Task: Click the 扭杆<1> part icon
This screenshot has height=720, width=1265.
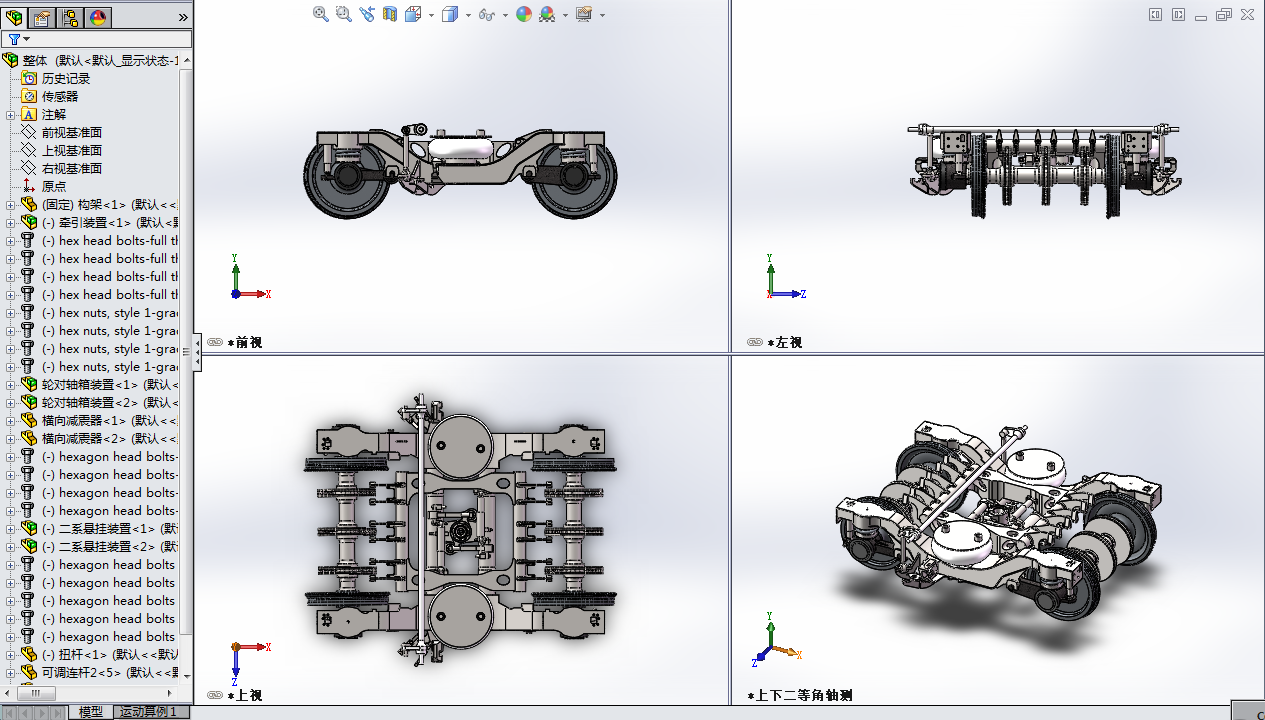Action: coord(28,654)
